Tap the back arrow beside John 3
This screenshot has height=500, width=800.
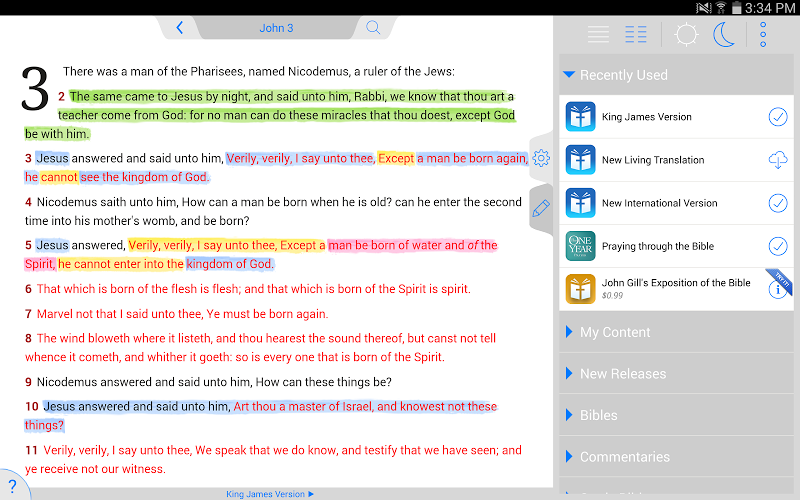[x=180, y=28]
